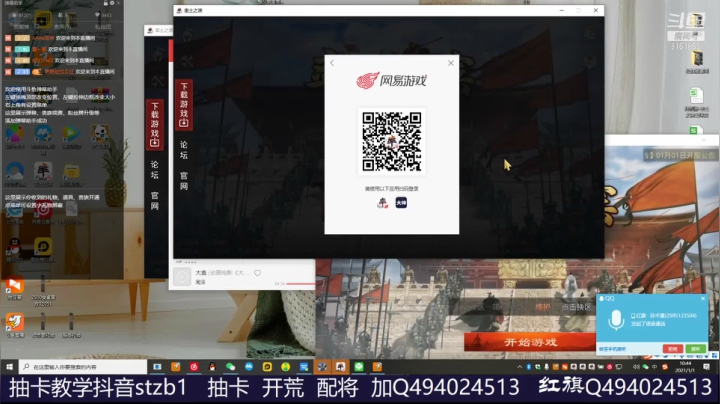Click the Bluetooth tray icon
The image size is (720, 404).
tap(529, 367)
